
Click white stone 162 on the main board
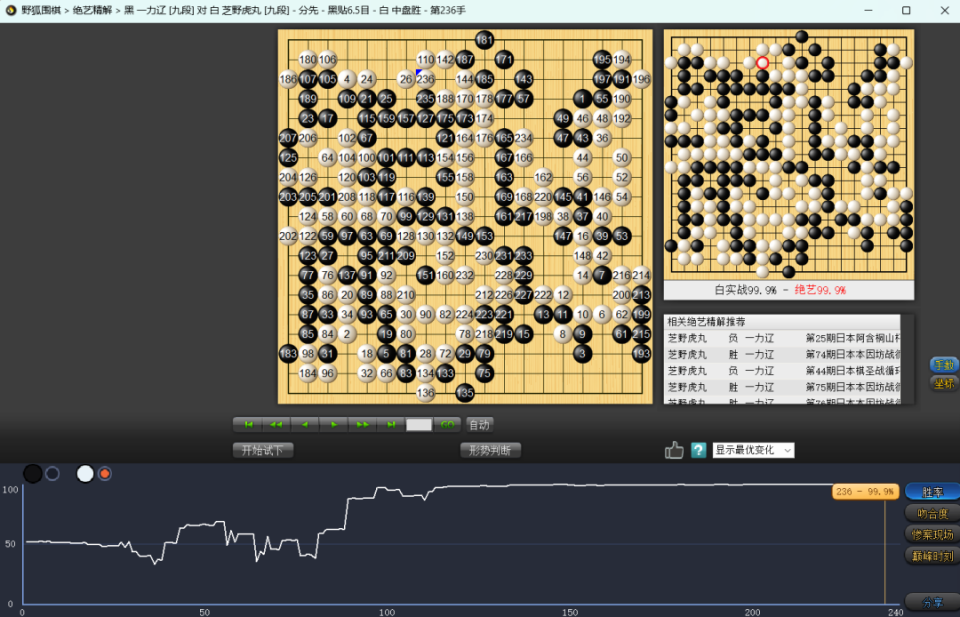tap(543, 177)
